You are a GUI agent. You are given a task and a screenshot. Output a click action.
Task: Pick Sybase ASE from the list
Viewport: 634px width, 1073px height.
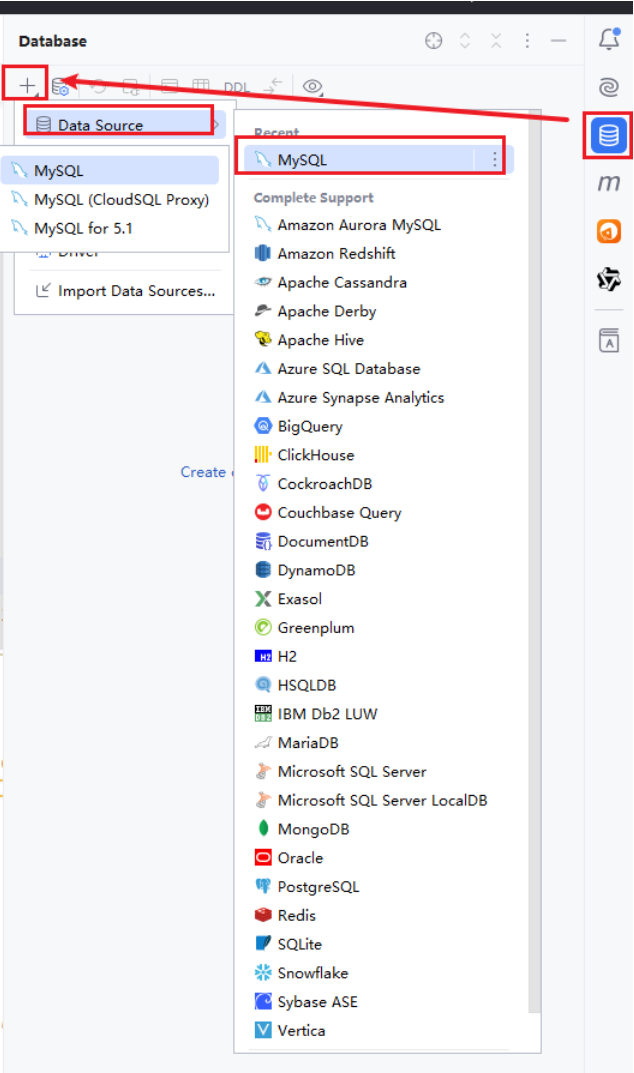[x=307, y=1000]
